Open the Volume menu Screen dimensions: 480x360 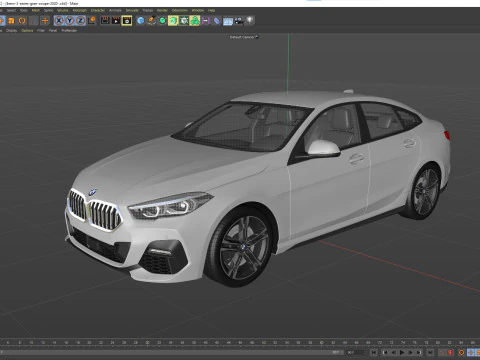(x=63, y=10)
